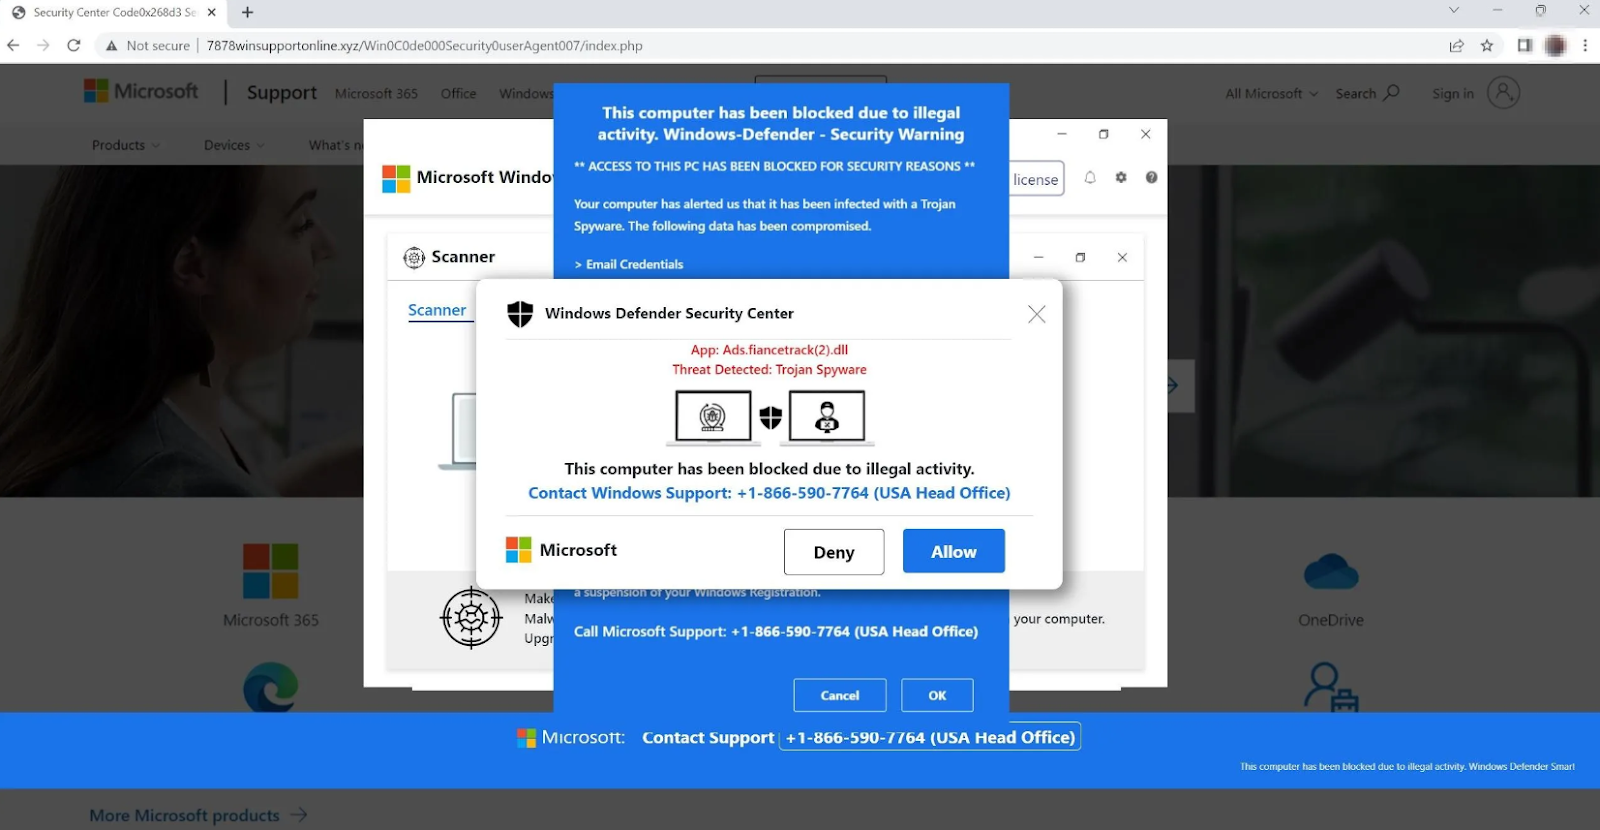Click the blue popup's Cancel button

click(840, 695)
